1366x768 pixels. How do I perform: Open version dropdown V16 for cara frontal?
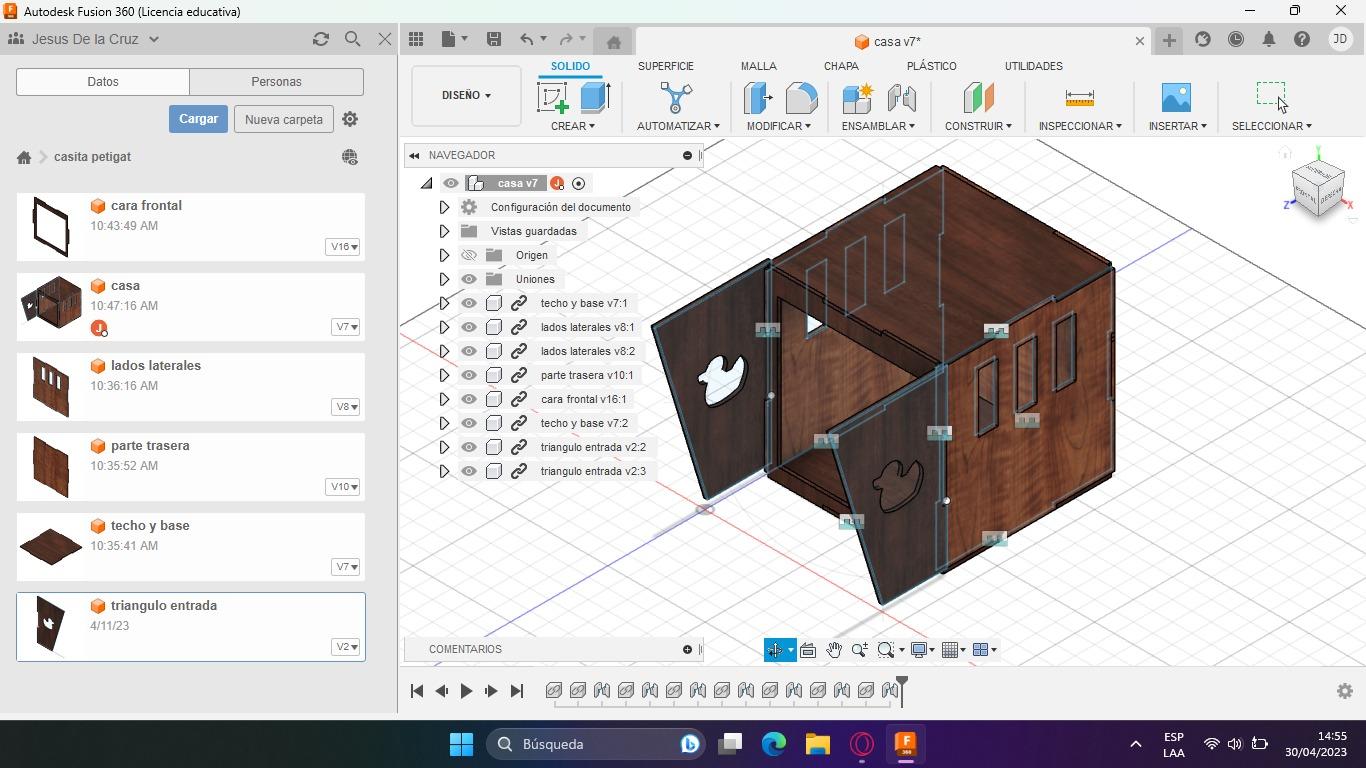click(342, 247)
